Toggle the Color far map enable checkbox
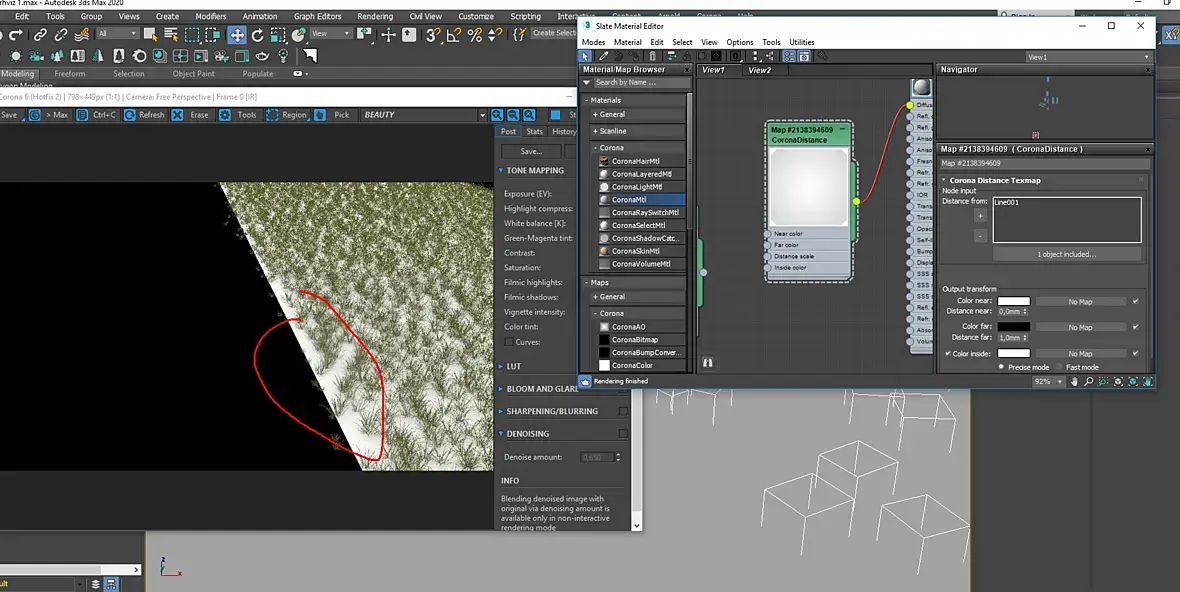 [1136, 327]
